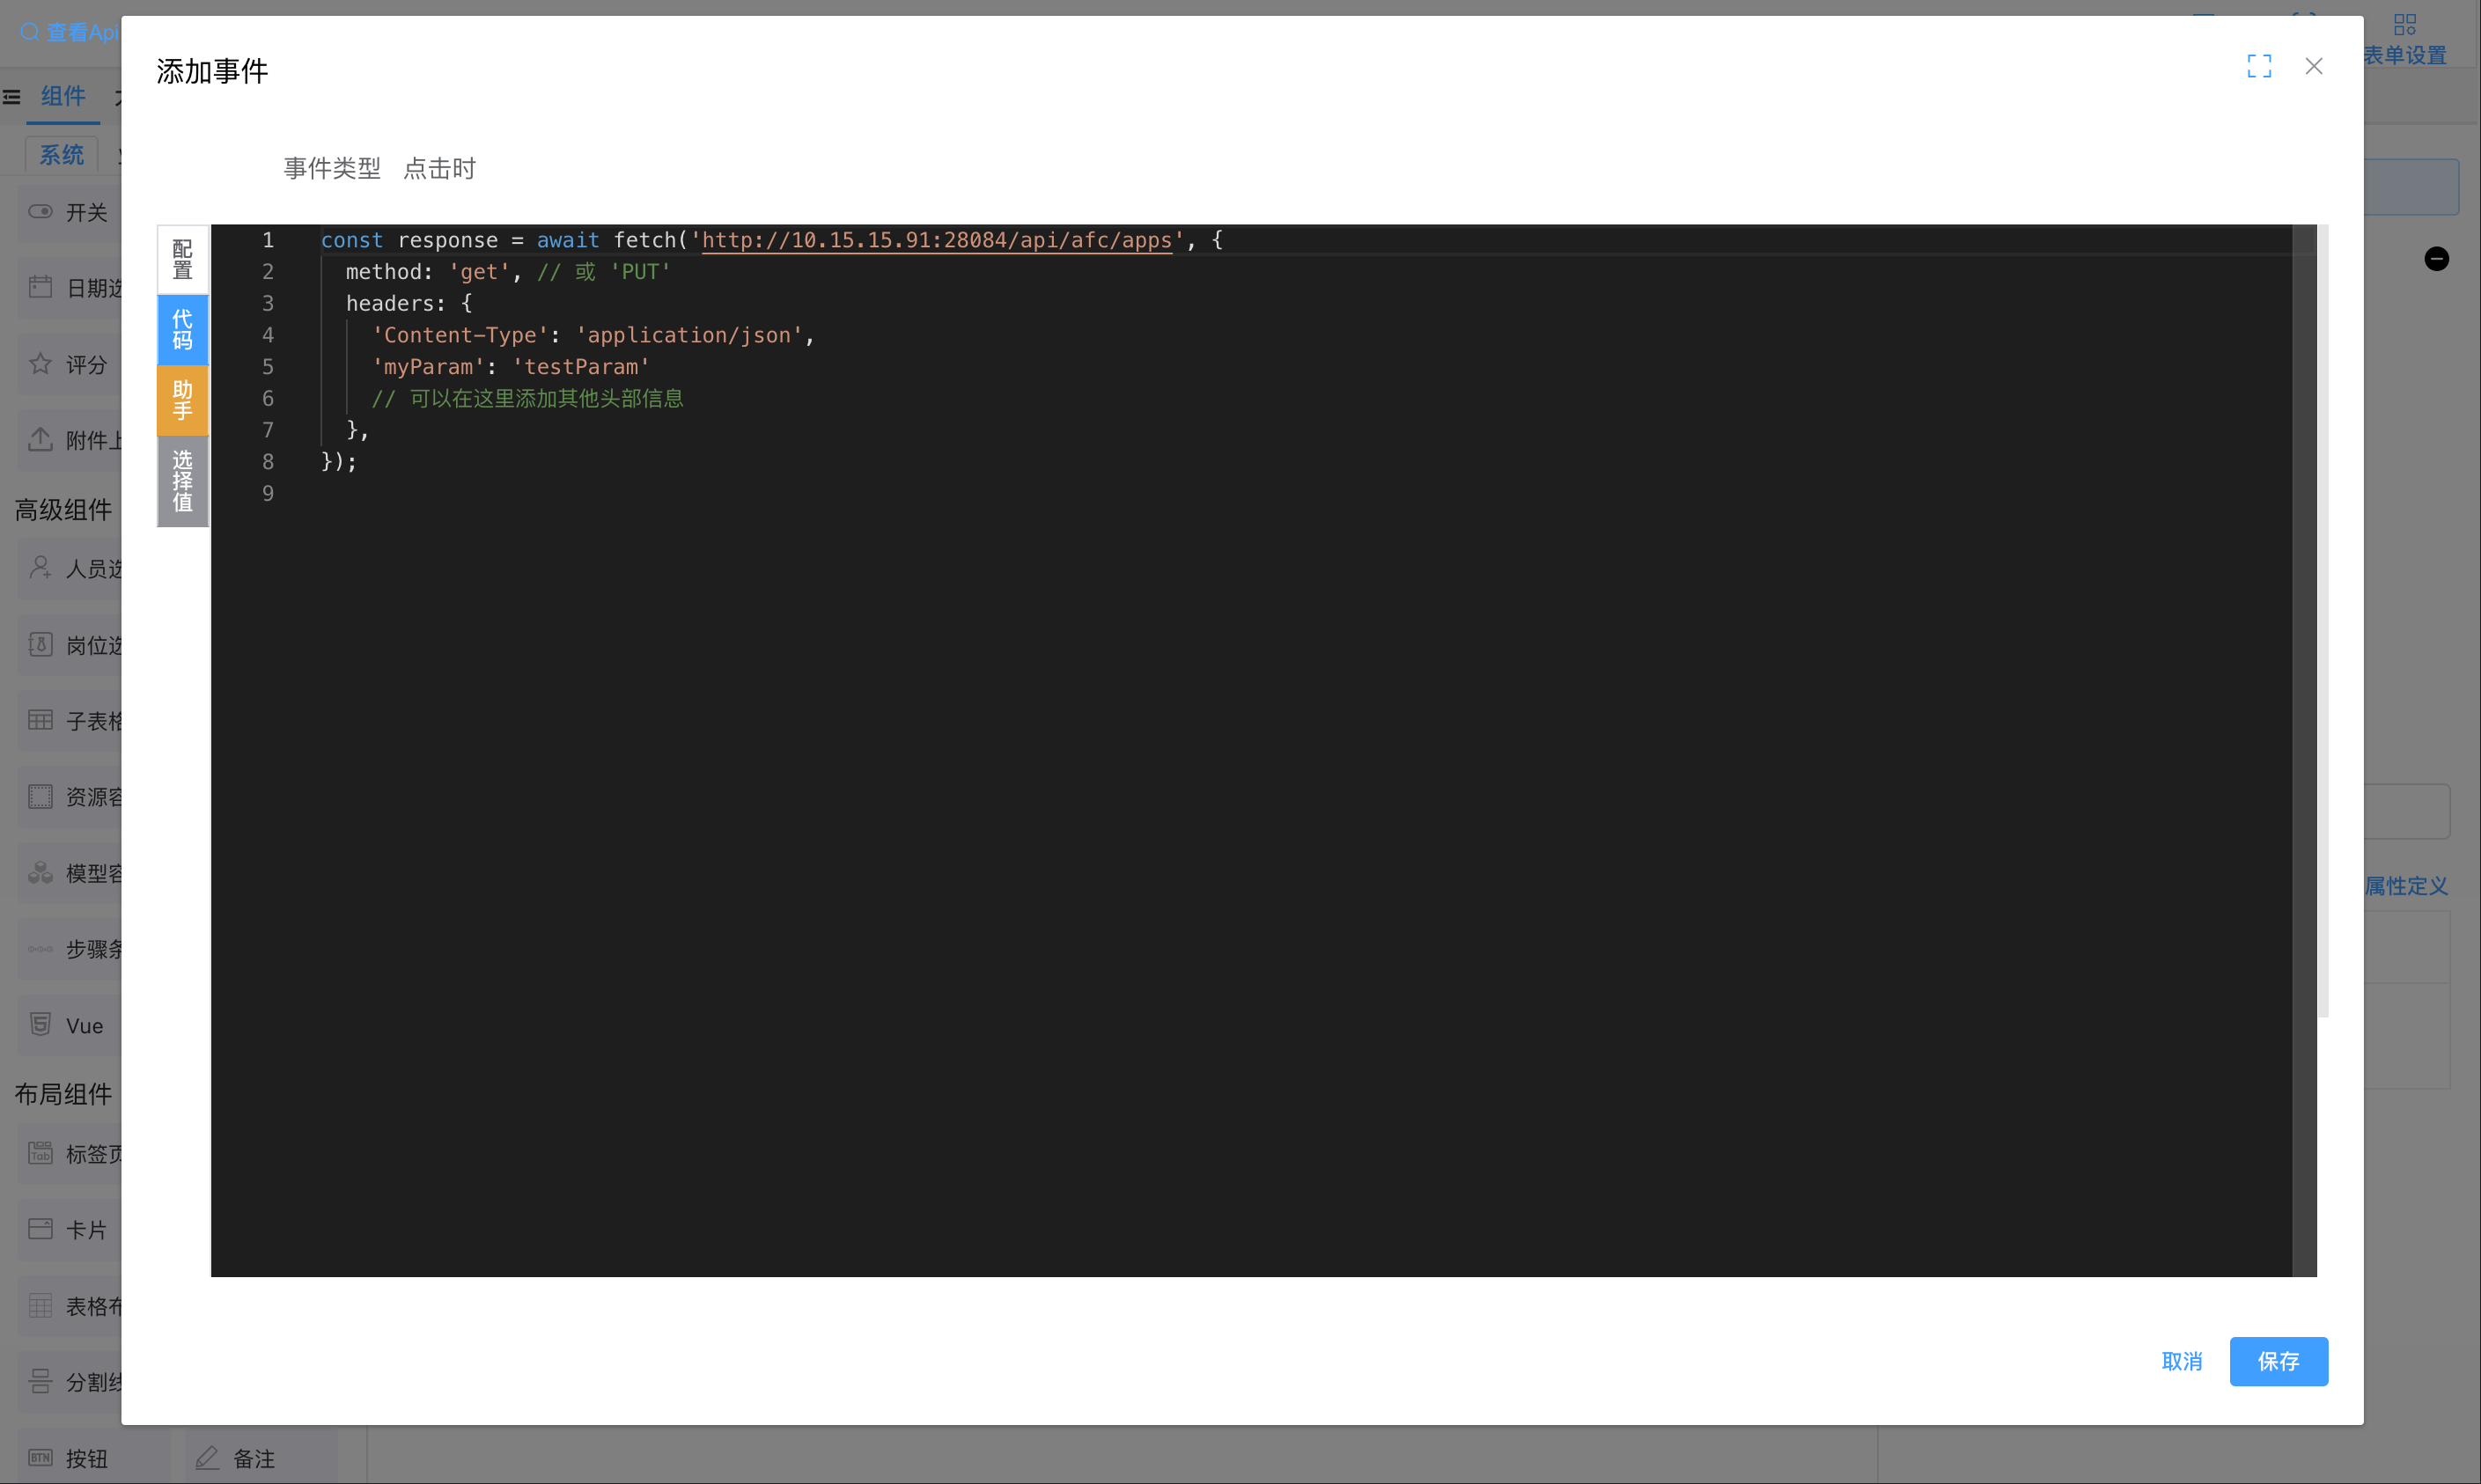
Task: Click the 卡片 card layout icon
Action: pos(40,1229)
